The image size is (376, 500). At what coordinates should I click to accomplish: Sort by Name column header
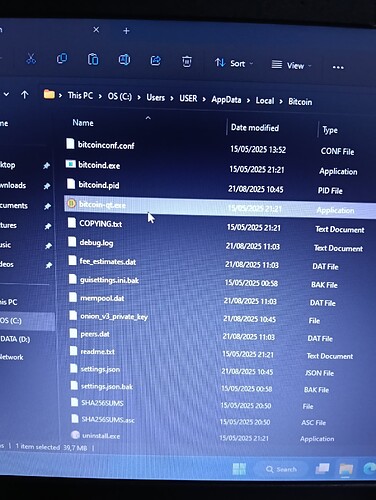click(83, 123)
